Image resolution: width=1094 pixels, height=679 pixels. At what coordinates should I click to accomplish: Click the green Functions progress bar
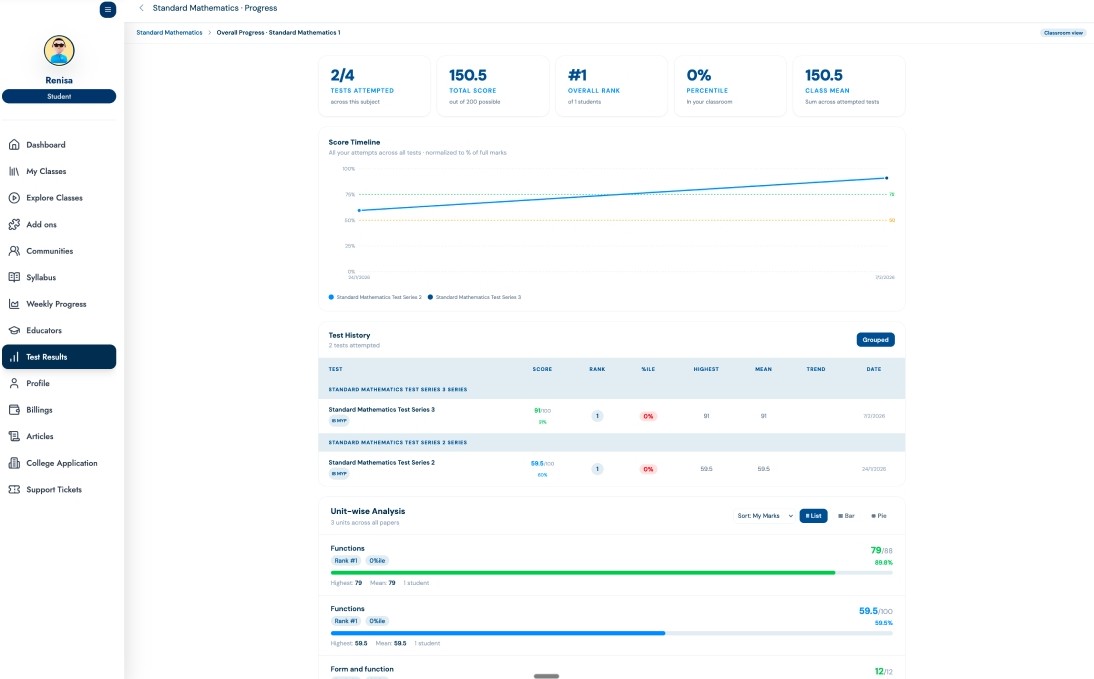(583, 573)
